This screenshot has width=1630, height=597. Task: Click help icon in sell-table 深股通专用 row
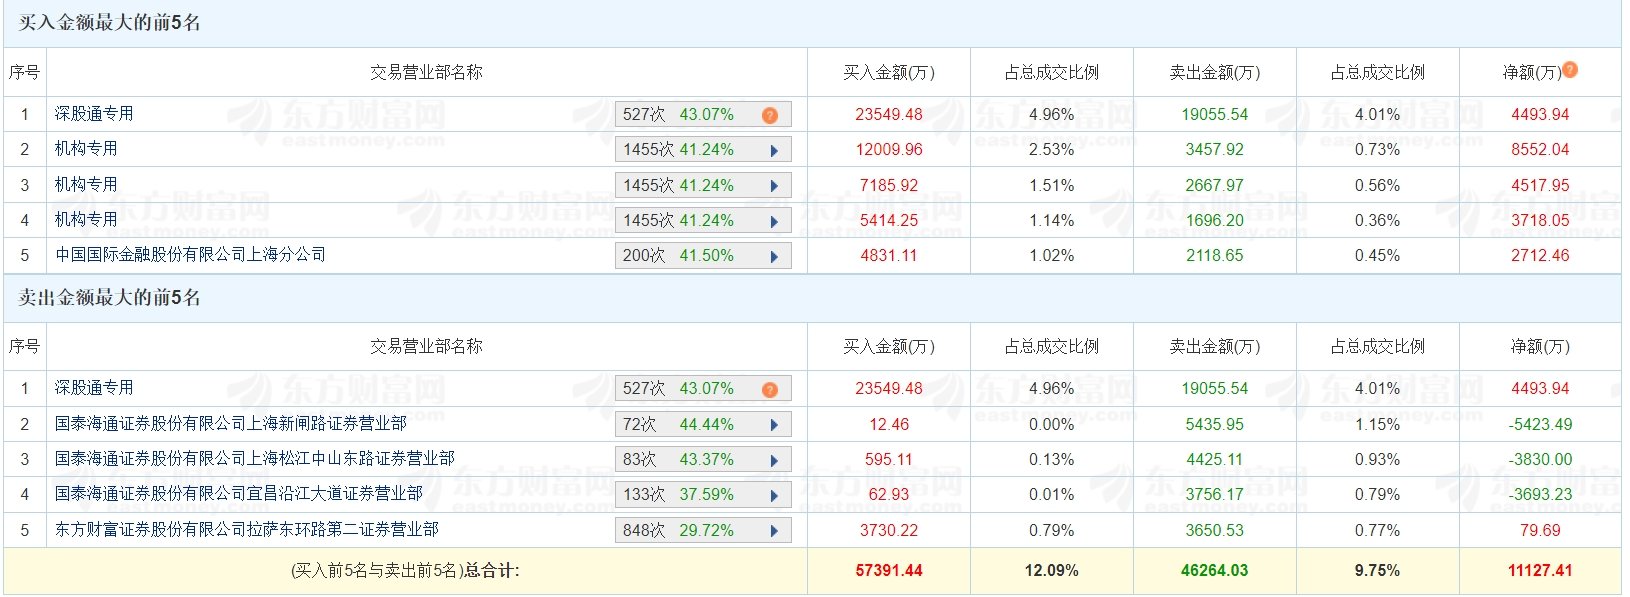[x=769, y=390]
